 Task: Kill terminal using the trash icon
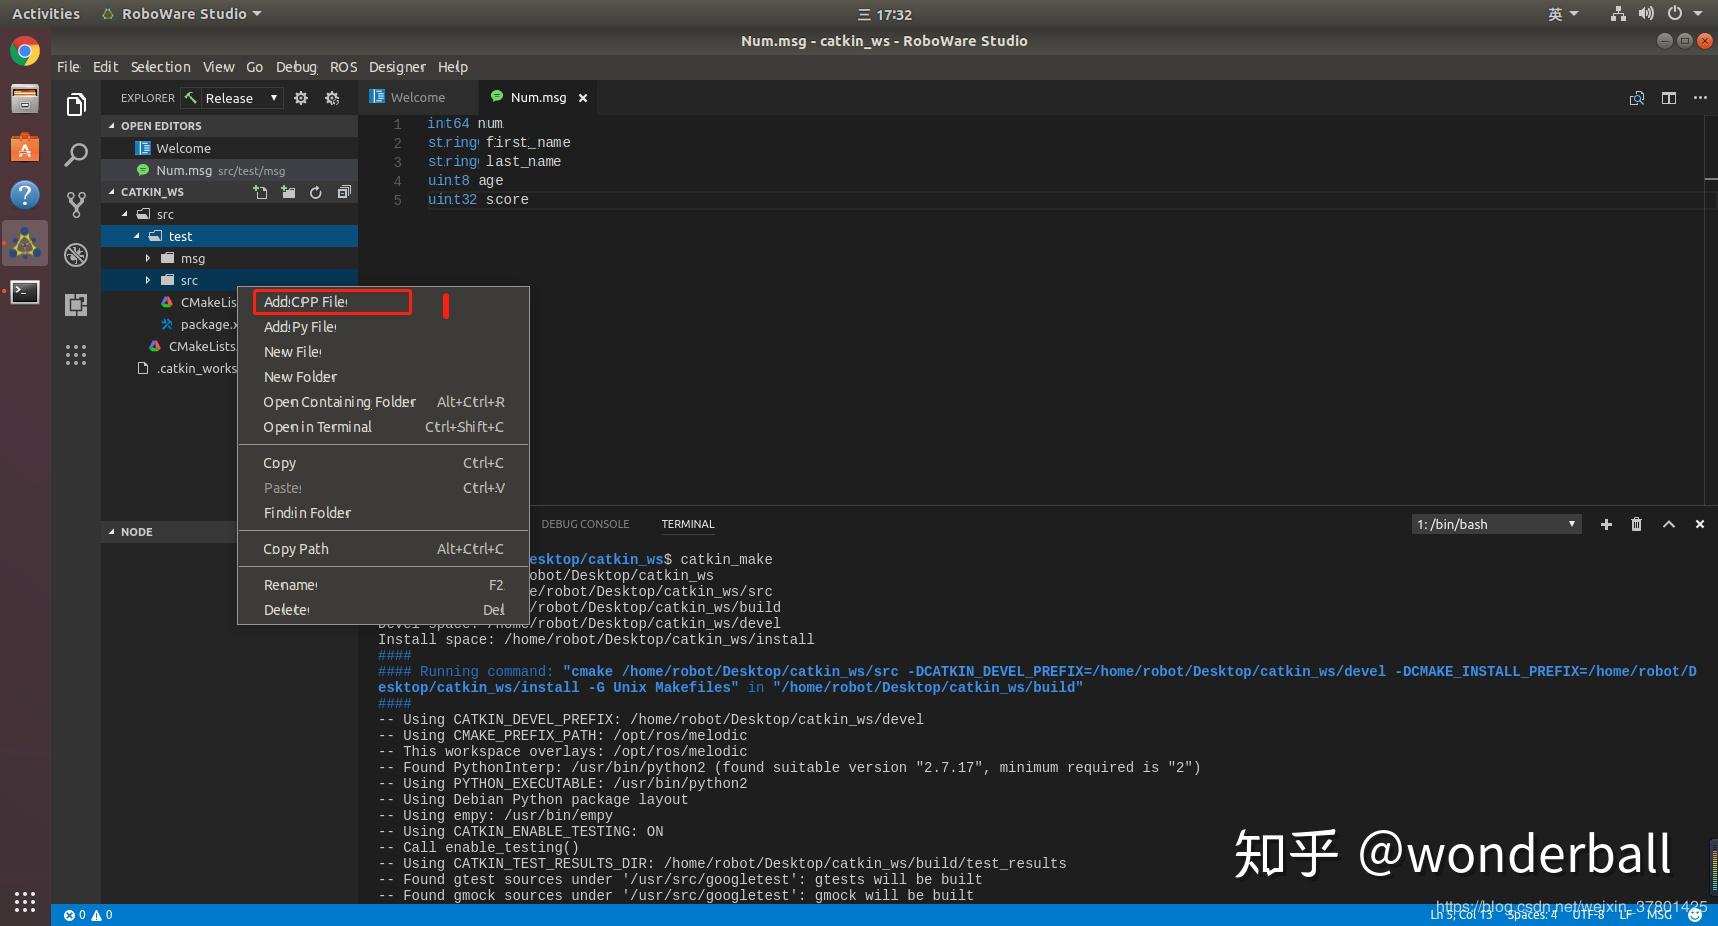[1636, 524]
